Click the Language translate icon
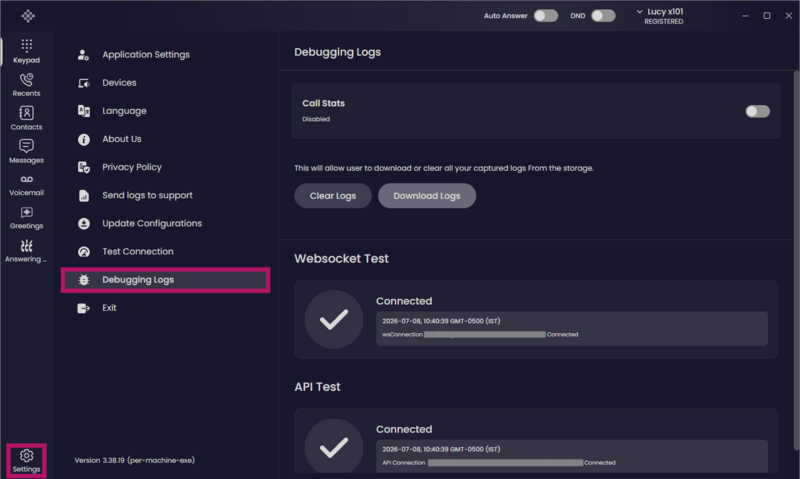Viewport: 800px width, 479px height. click(x=84, y=111)
